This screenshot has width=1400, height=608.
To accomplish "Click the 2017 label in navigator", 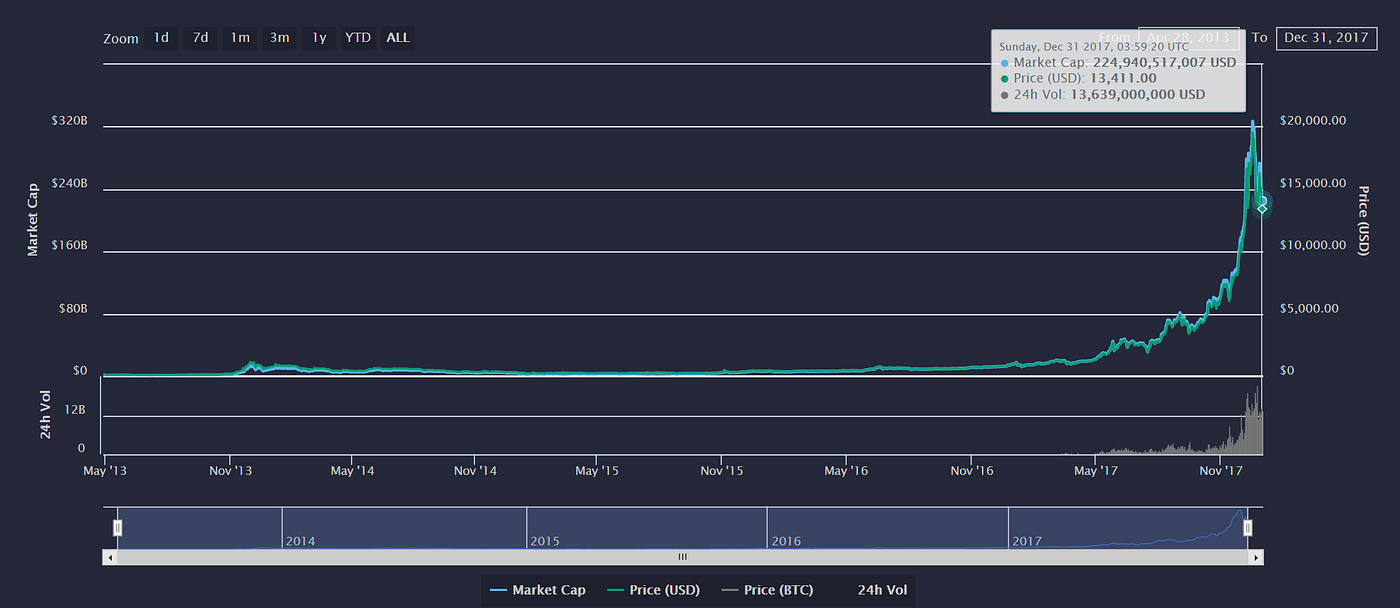I will 1027,541.
